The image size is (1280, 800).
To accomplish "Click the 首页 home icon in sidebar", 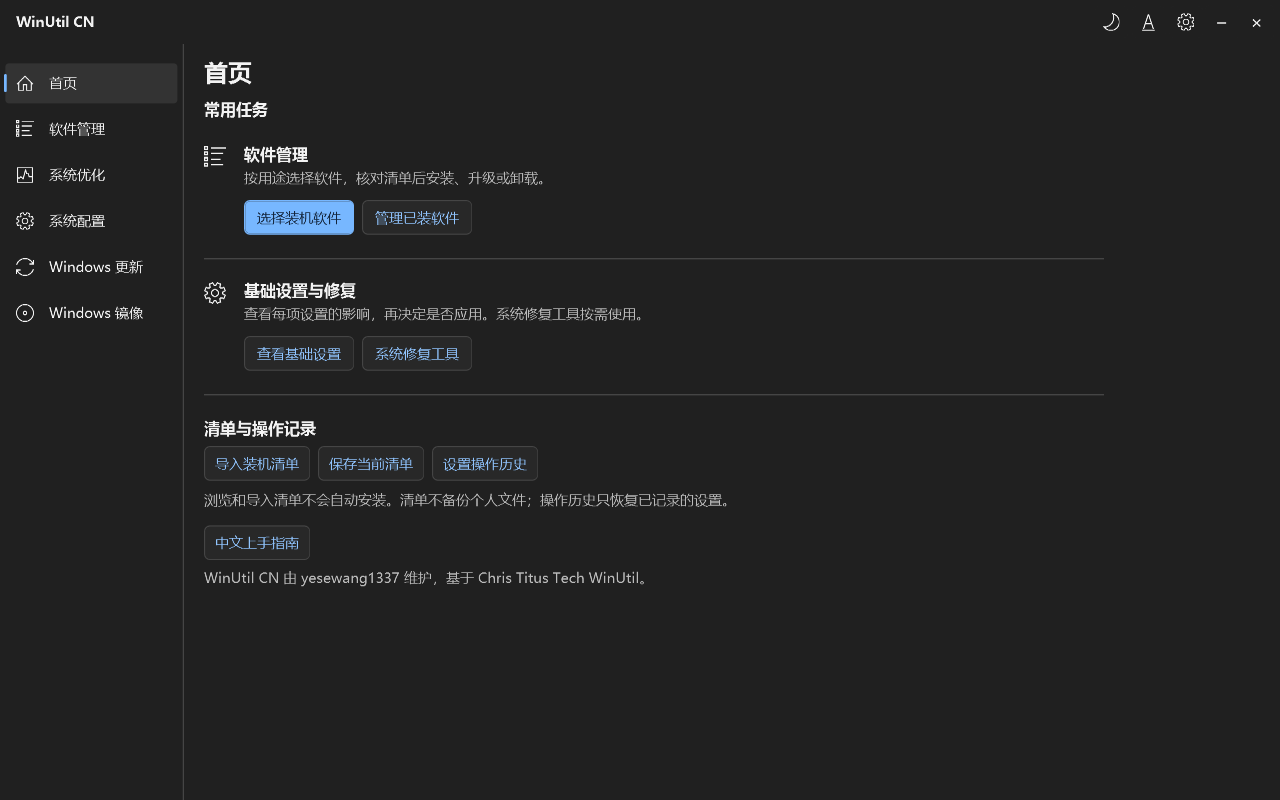I will coord(25,83).
